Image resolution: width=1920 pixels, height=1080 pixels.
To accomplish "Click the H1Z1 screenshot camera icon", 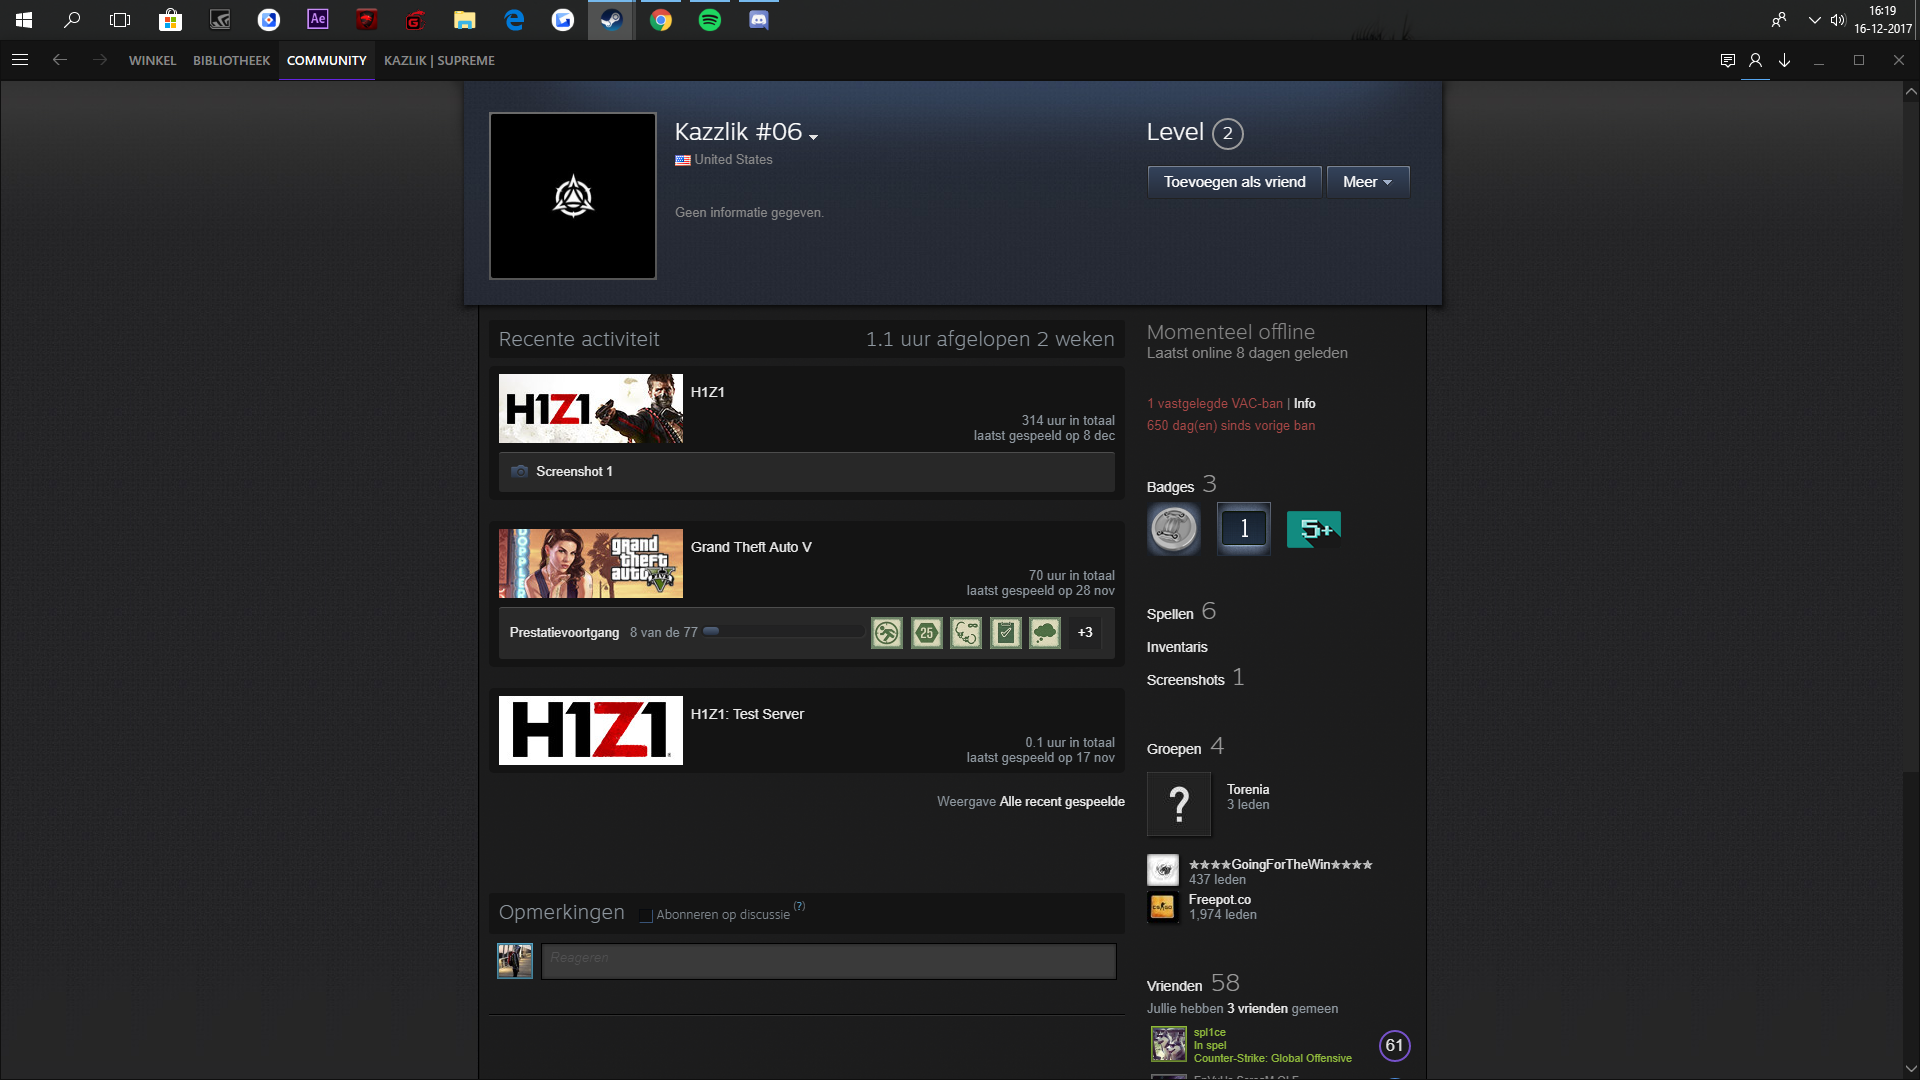I will pyautogui.click(x=519, y=472).
